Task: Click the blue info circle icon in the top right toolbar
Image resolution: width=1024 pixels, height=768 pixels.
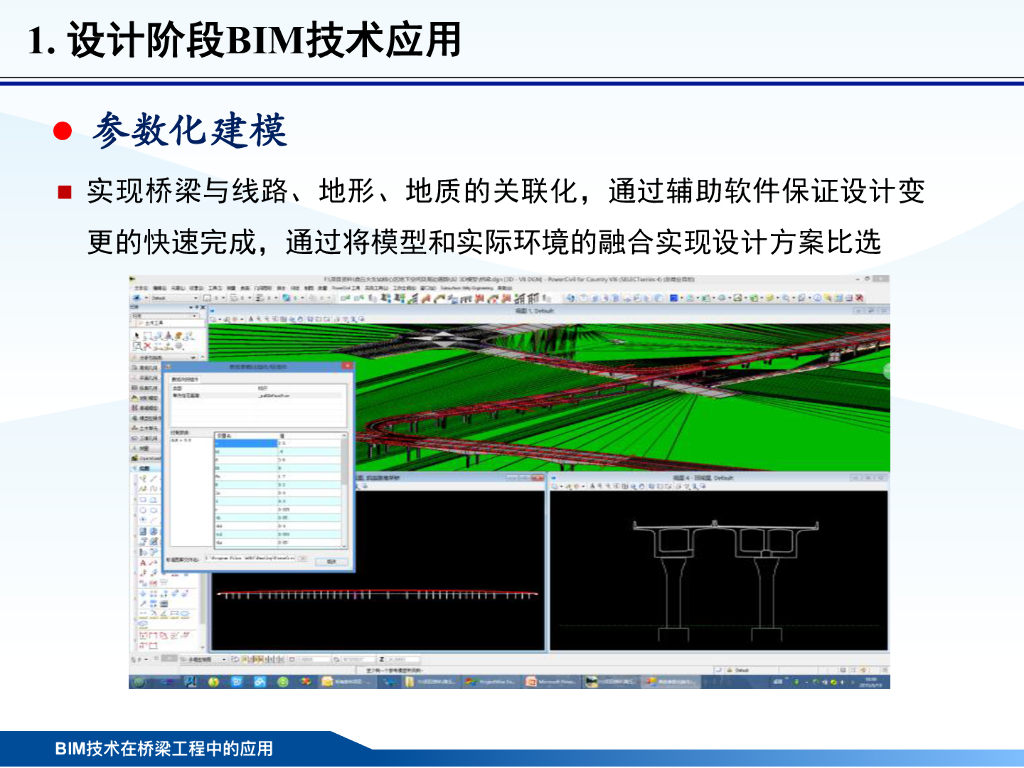Action: coord(817,298)
